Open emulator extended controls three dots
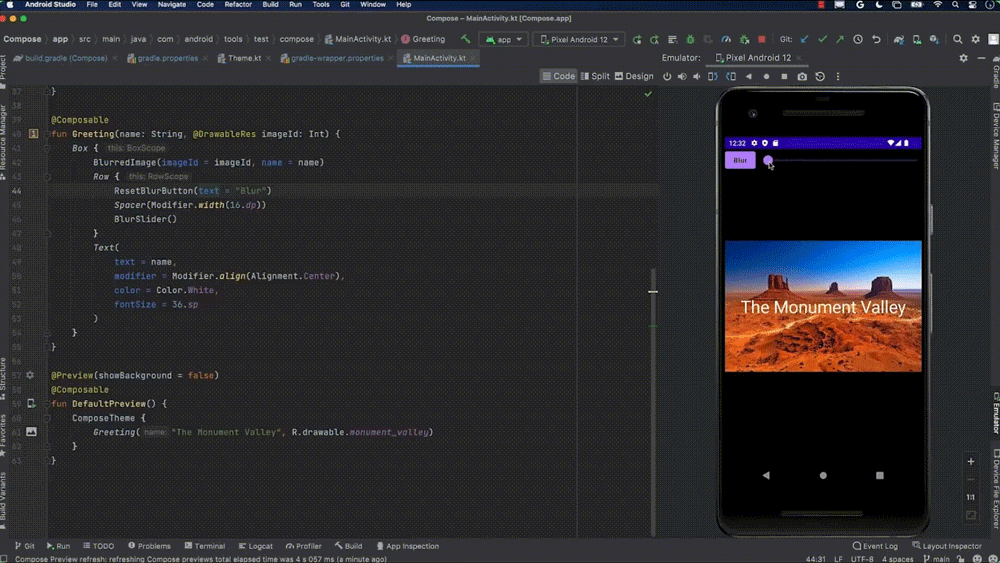The width and height of the screenshot is (1000, 563). click(838, 77)
